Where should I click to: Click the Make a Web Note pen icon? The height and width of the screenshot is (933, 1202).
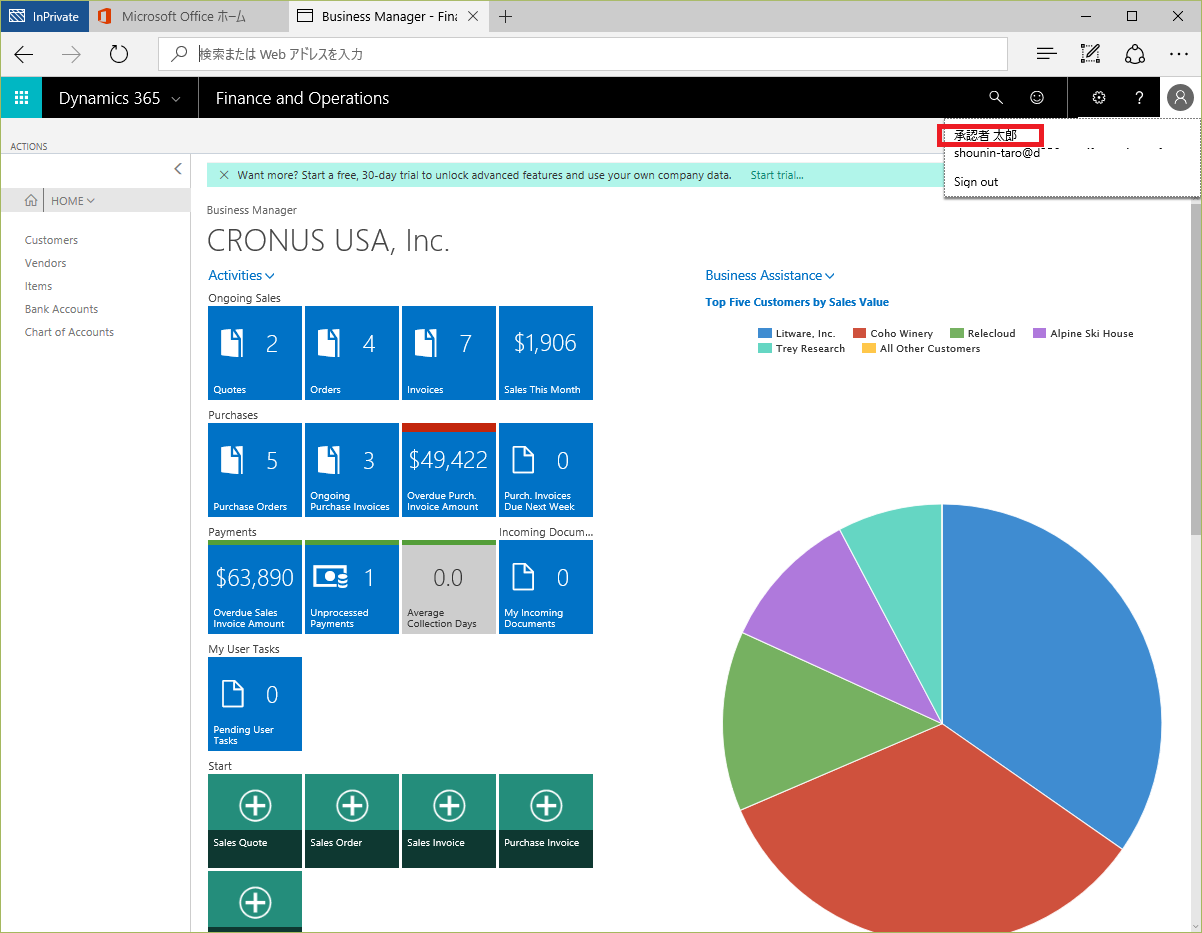pyautogui.click(x=1090, y=54)
